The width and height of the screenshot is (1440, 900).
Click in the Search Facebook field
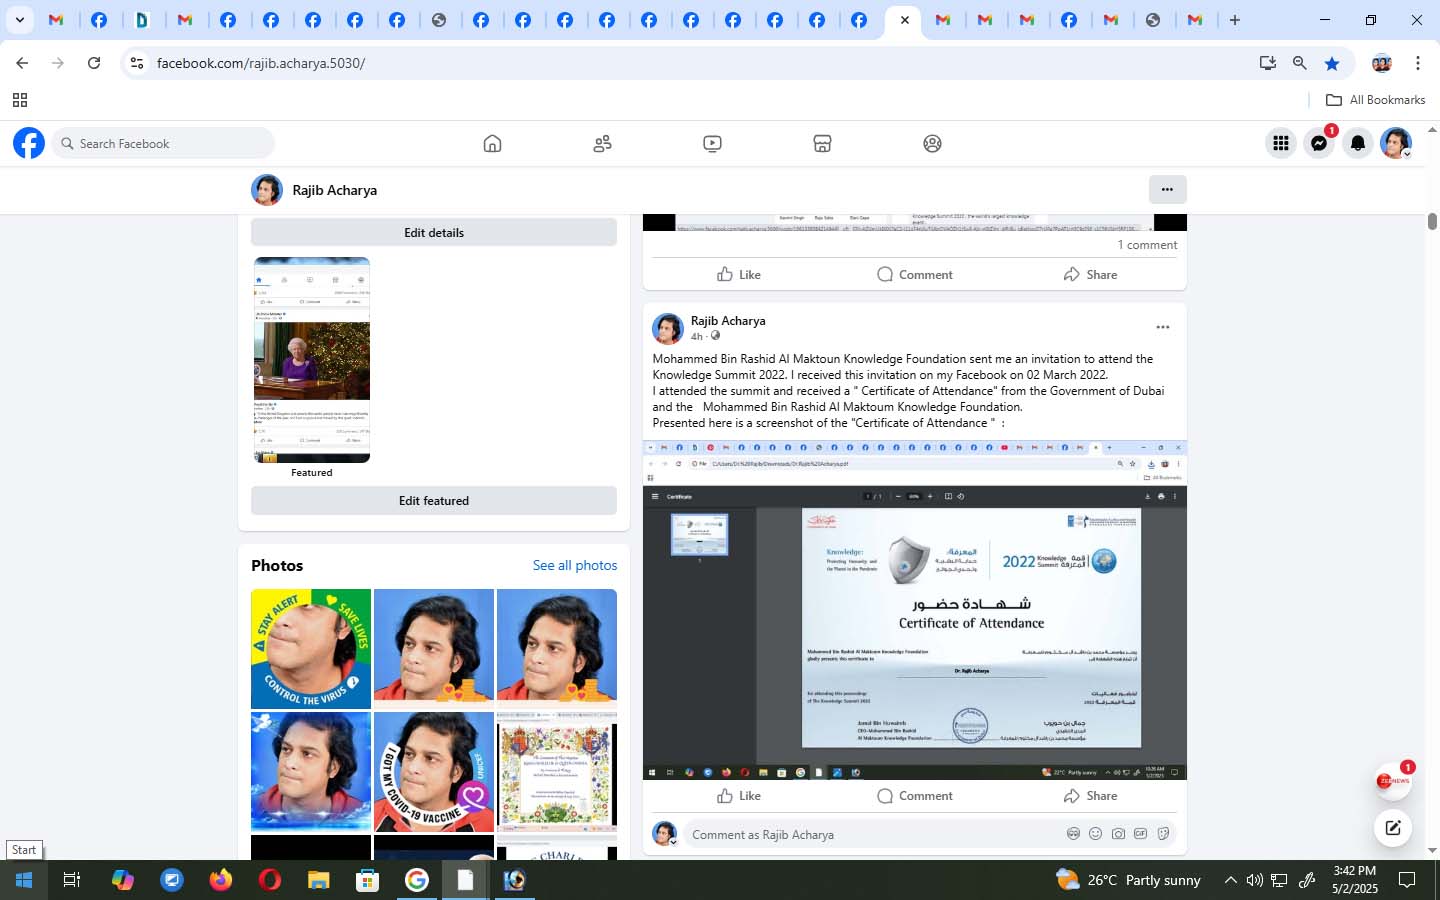(163, 143)
